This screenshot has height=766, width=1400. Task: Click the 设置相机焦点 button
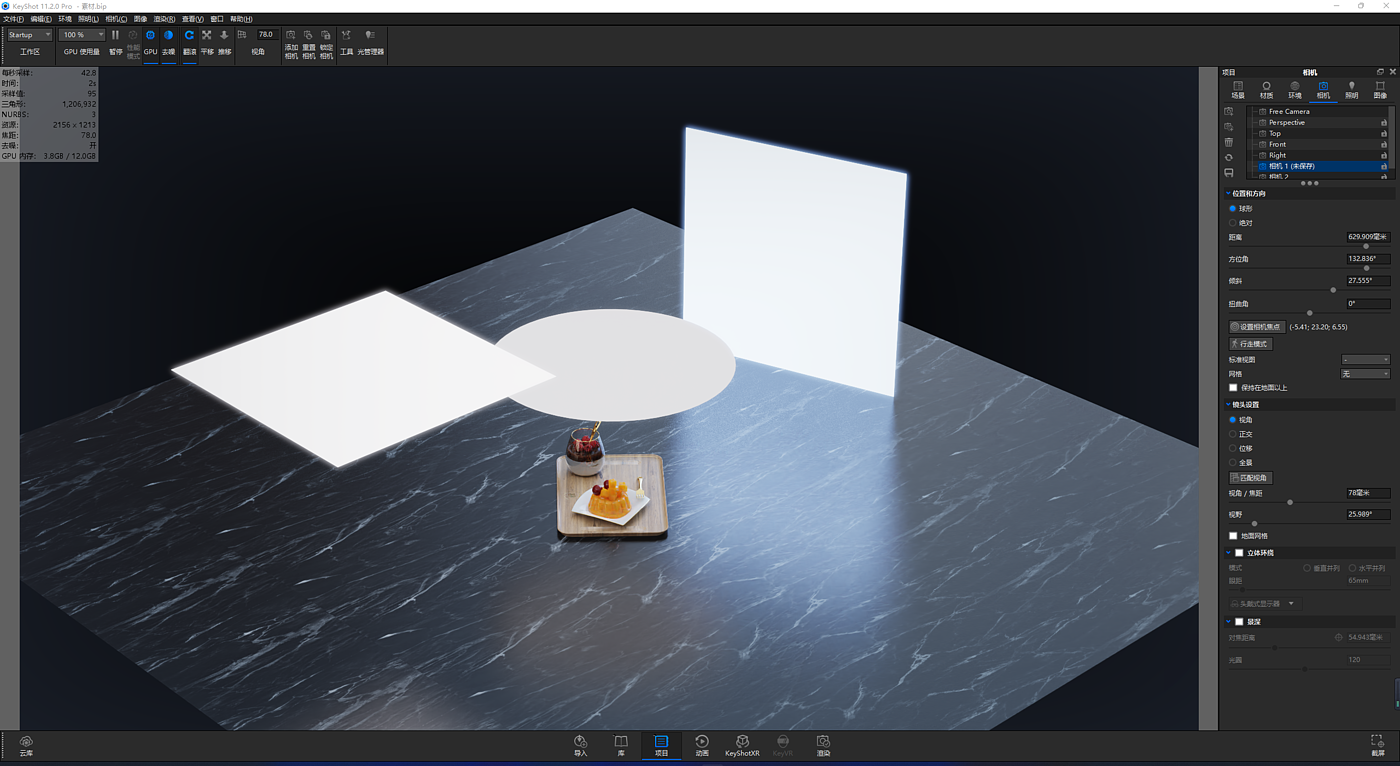[1256, 327]
